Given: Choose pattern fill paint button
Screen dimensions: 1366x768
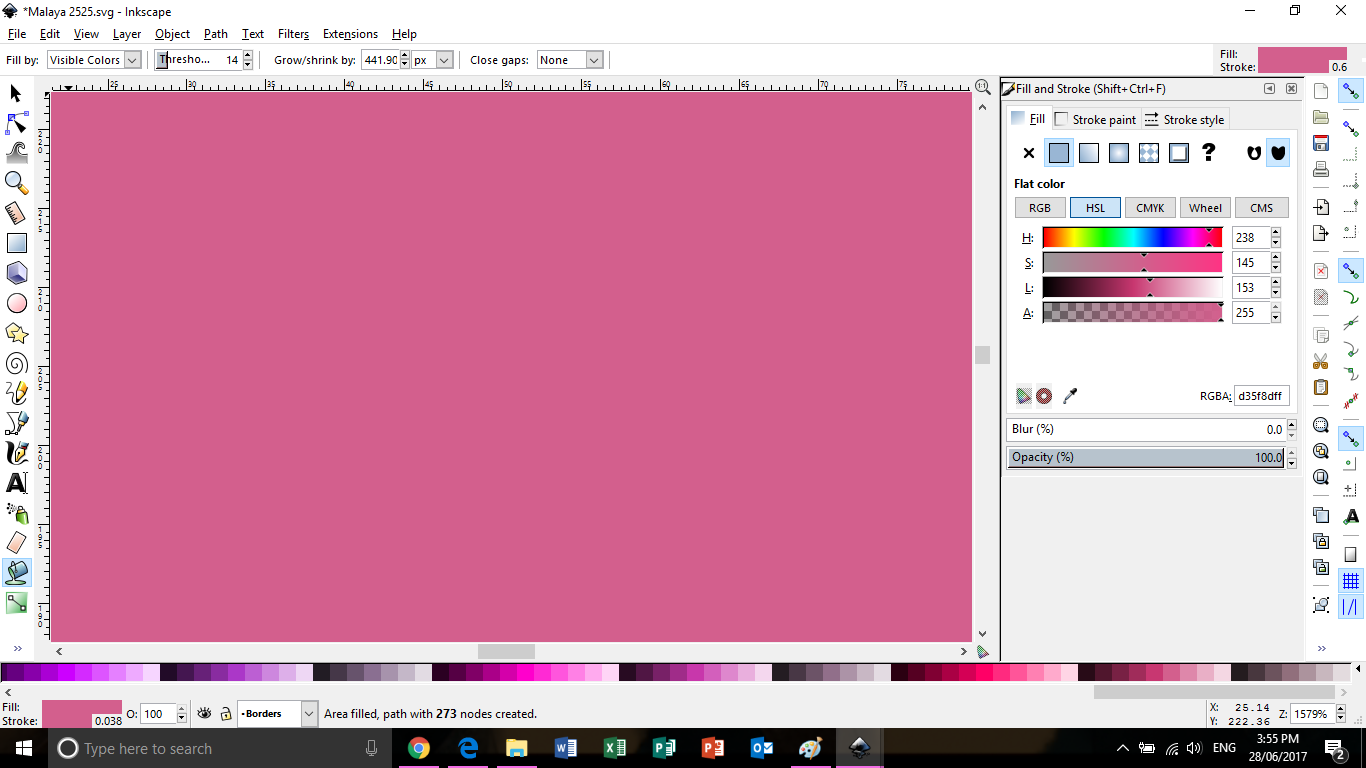Looking at the screenshot, I should (1149, 153).
